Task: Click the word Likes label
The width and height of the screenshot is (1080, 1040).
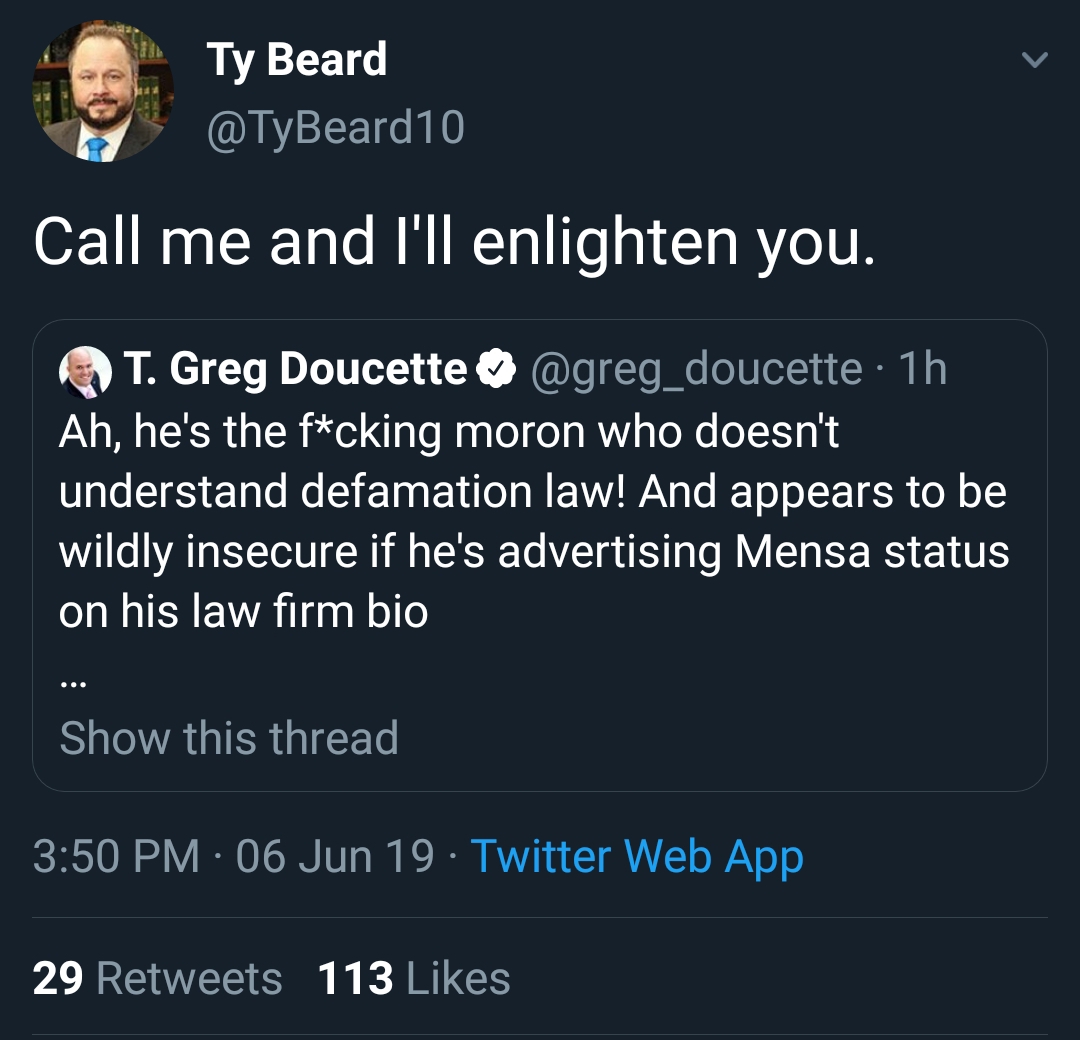Action: tap(458, 978)
